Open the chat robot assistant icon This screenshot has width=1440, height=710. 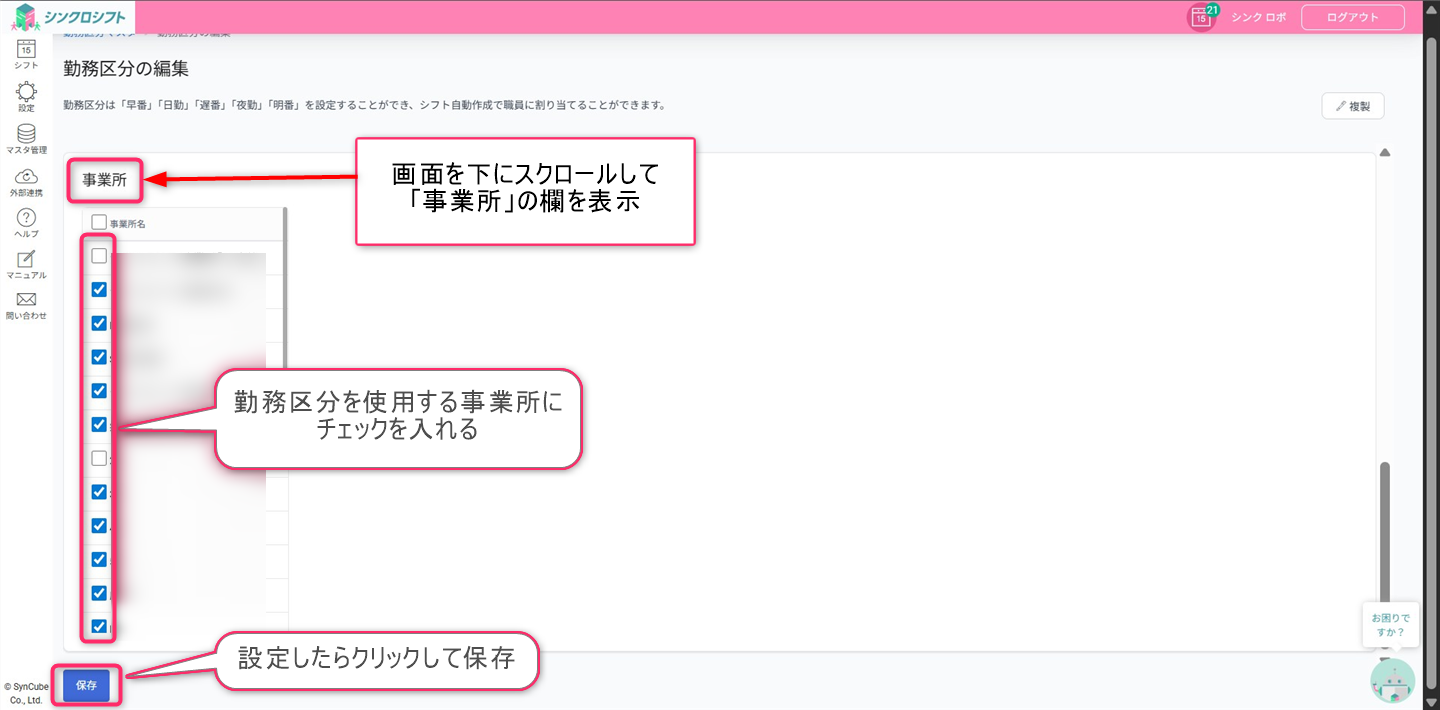[1392, 680]
